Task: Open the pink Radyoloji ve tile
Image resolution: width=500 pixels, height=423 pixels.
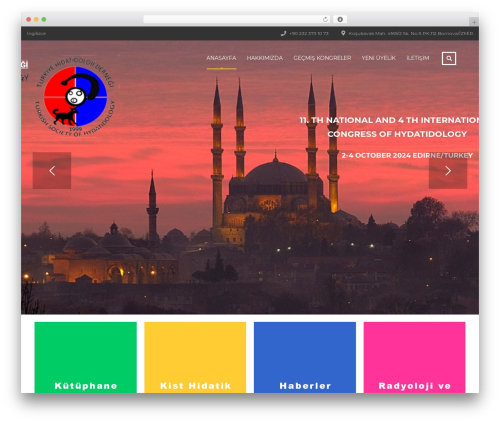Action: pyautogui.click(x=414, y=357)
